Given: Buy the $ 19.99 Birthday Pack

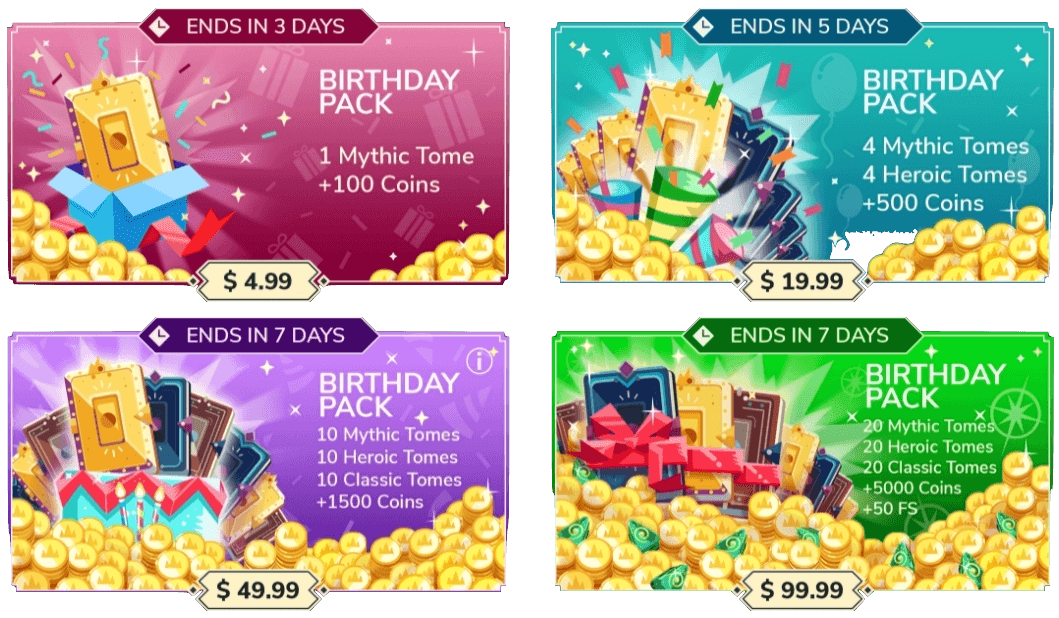Looking at the screenshot, I should 802,280.
